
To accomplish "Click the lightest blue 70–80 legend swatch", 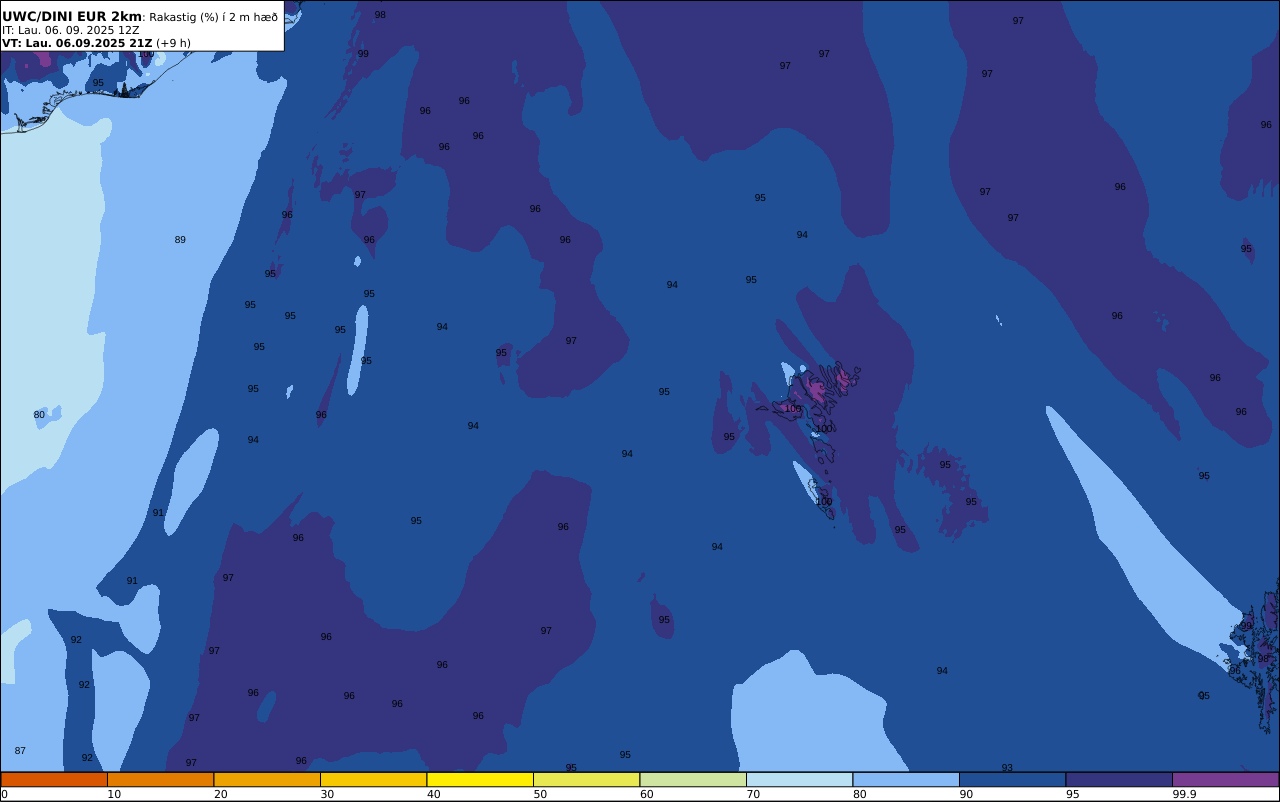I will [x=799, y=779].
